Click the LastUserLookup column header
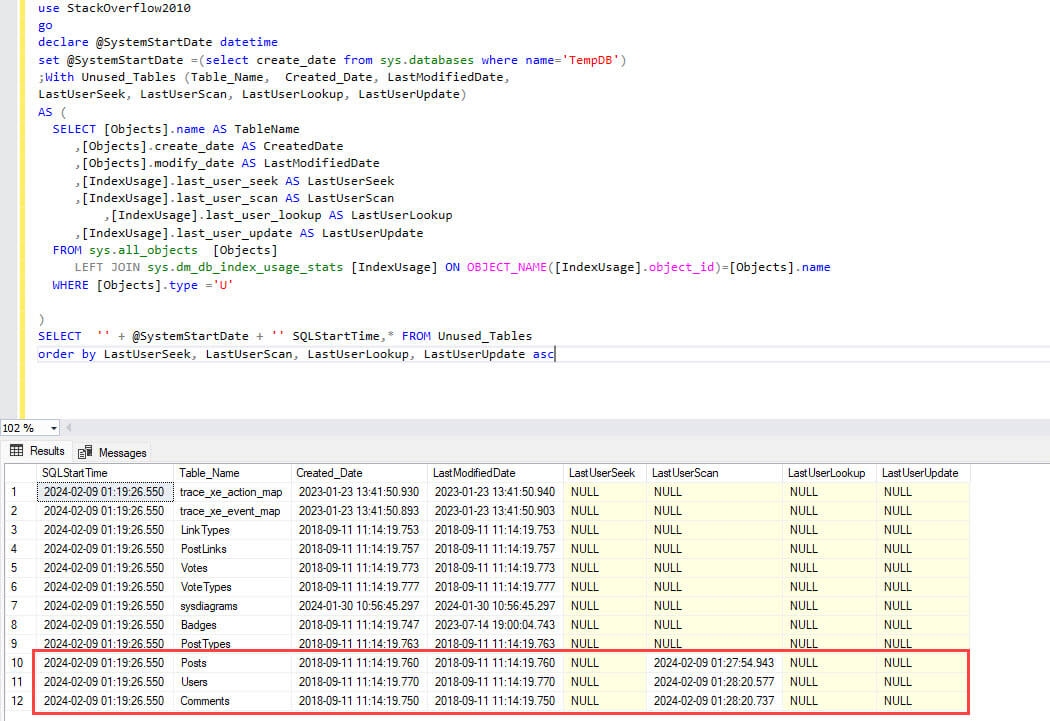The width and height of the screenshot is (1050, 721). (x=828, y=473)
